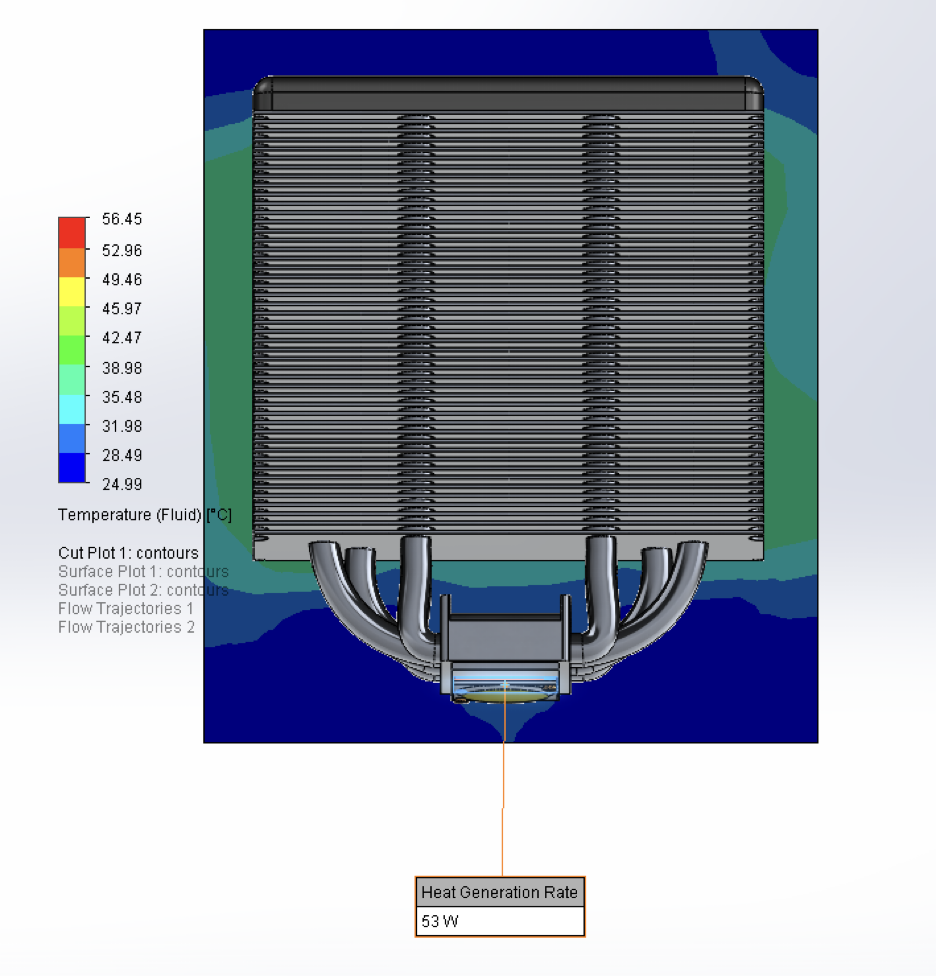The width and height of the screenshot is (936, 976).
Task: Click the legend value 42.47
Action: click(x=122, y=337)
